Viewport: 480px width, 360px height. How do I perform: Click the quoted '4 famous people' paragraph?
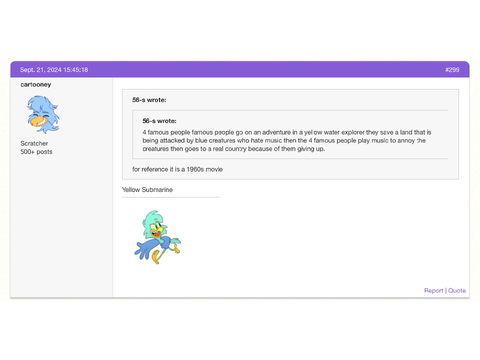(x=287, y=140)
